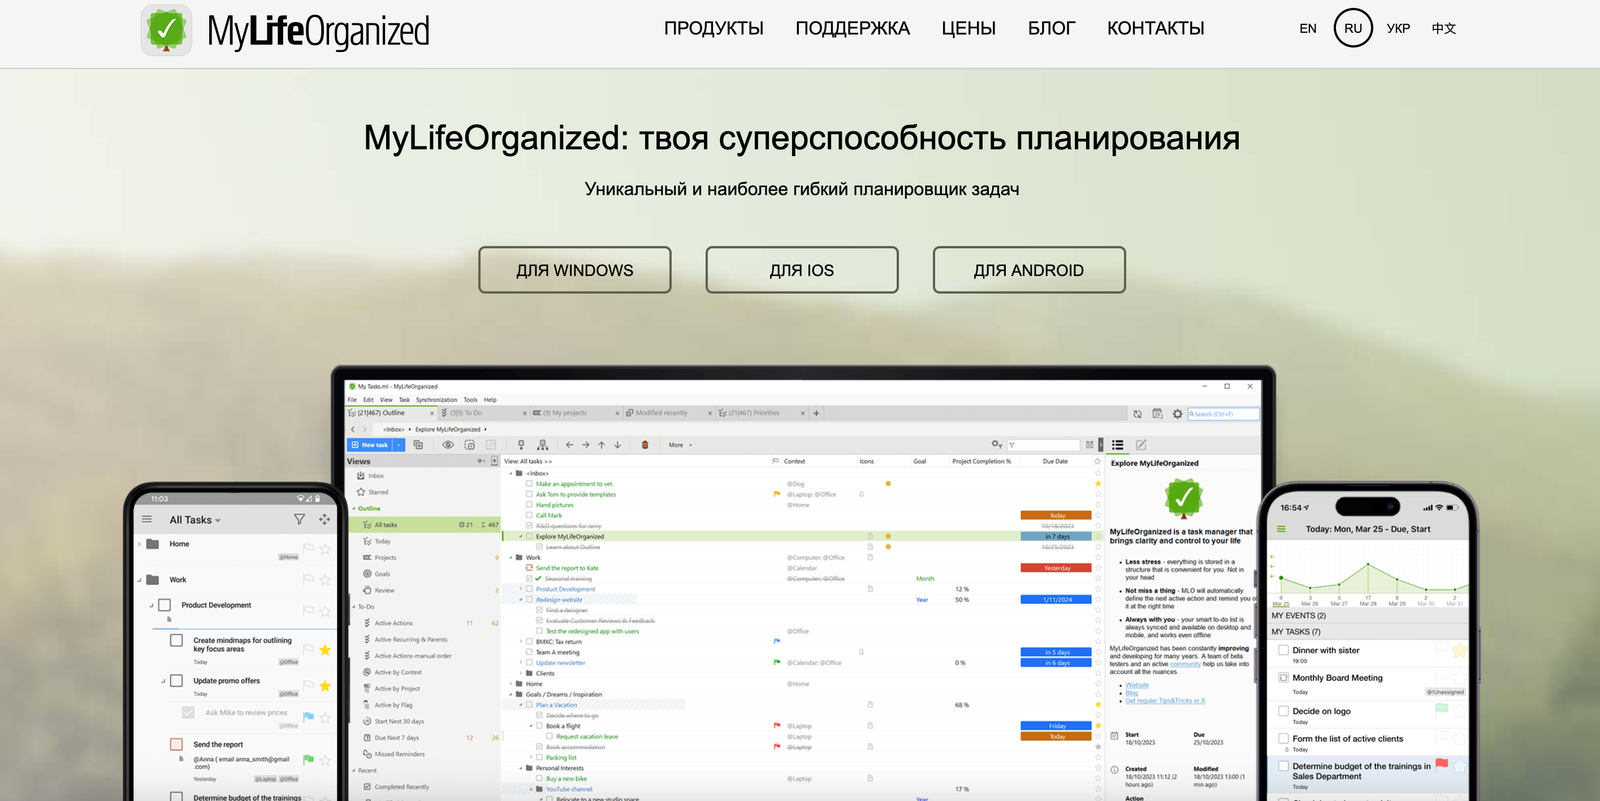Click the ДЛЯ IOS button
1600x801 pixels.
click(x=802, y=270)
